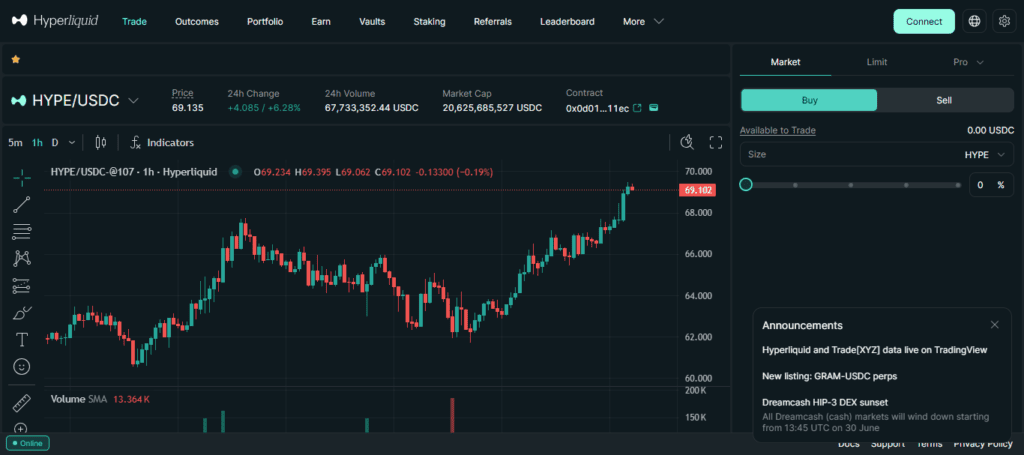Open the Outcomes page
The image size is (1024, 455).
(x=197, y=22)
